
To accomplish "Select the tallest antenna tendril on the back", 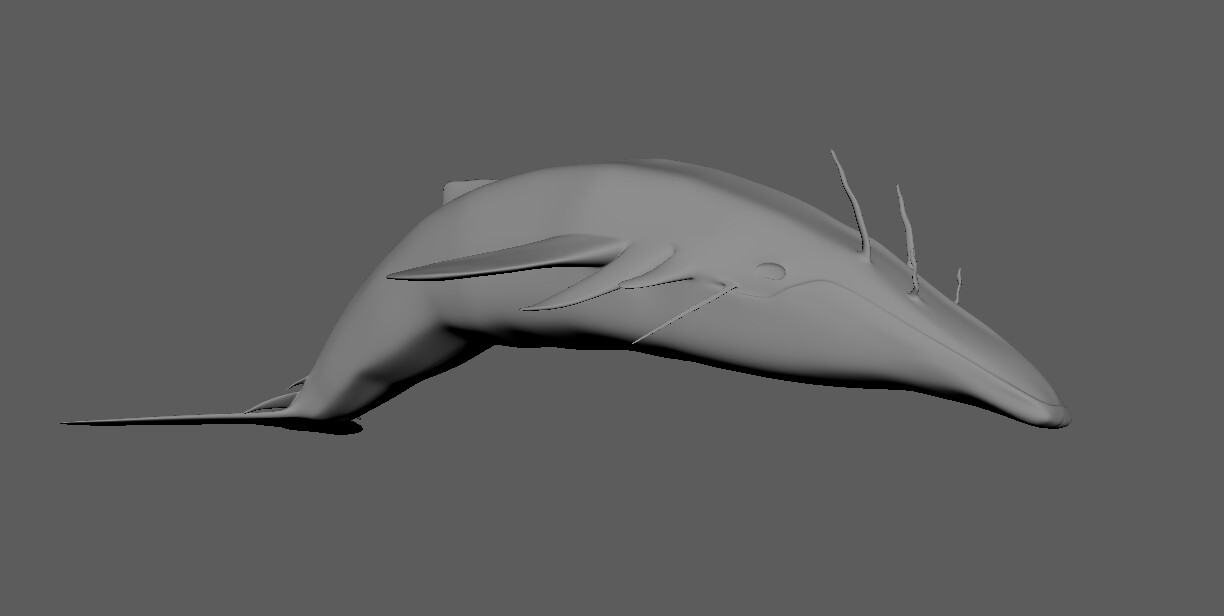I will (845, 200).
